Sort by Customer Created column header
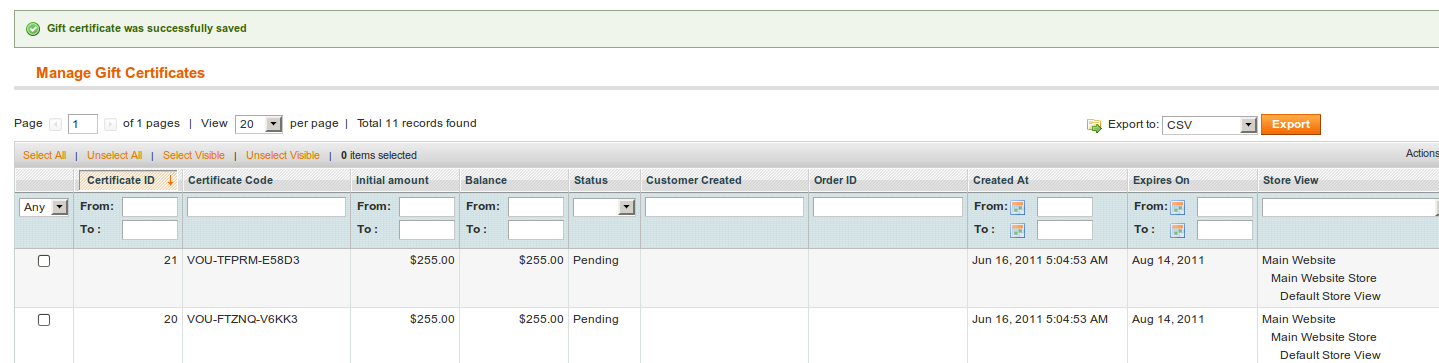Image resolution: width=1439 pixels, height=363 pixels. [x=694, y=181]
